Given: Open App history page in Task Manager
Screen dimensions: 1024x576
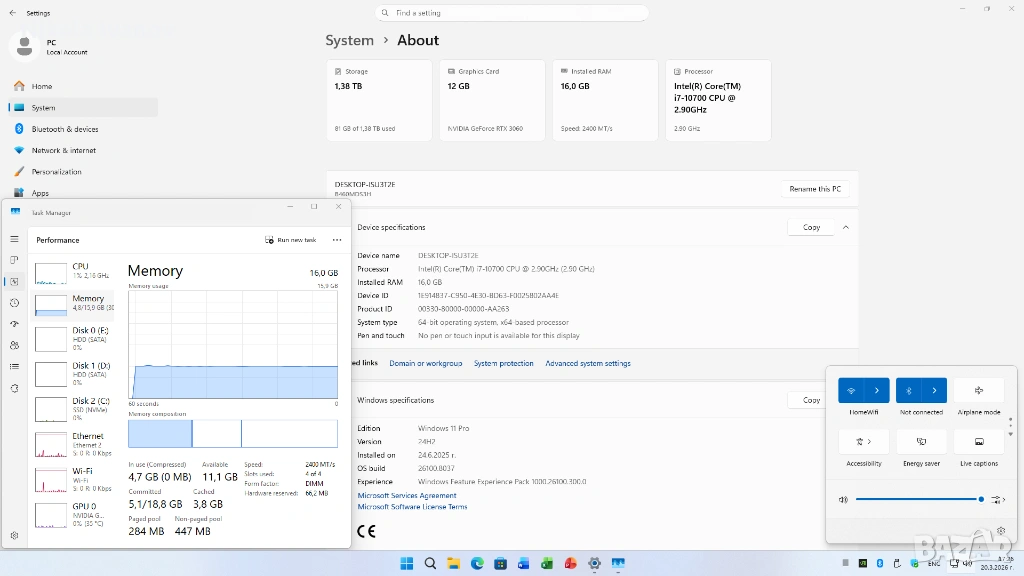Looking at the screenshot, I should [14, 303].
